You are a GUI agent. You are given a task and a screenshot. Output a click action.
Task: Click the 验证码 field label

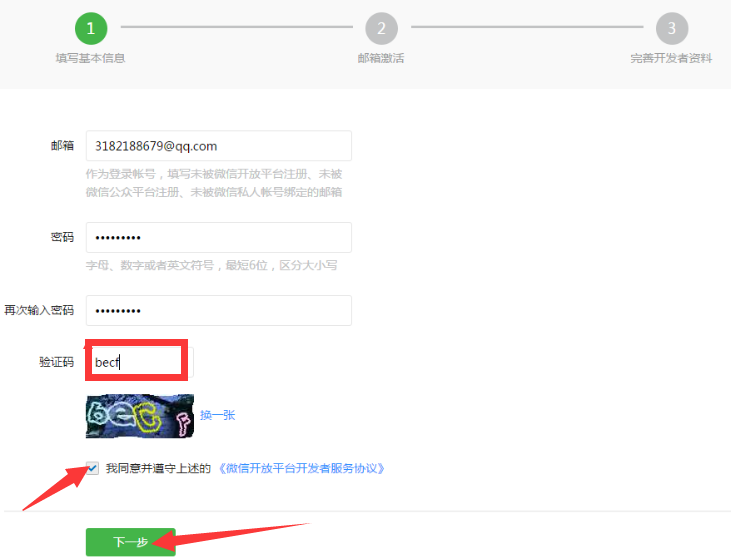click(x=56, y=362)
